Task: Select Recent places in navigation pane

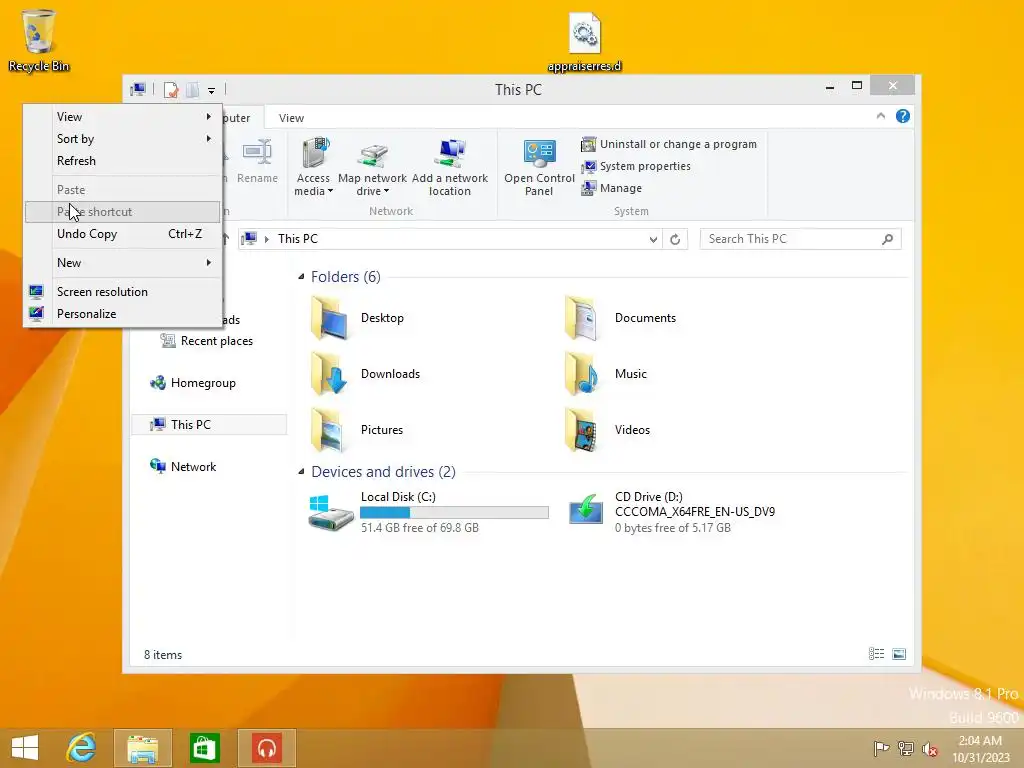Action: (x=206, y=341)
